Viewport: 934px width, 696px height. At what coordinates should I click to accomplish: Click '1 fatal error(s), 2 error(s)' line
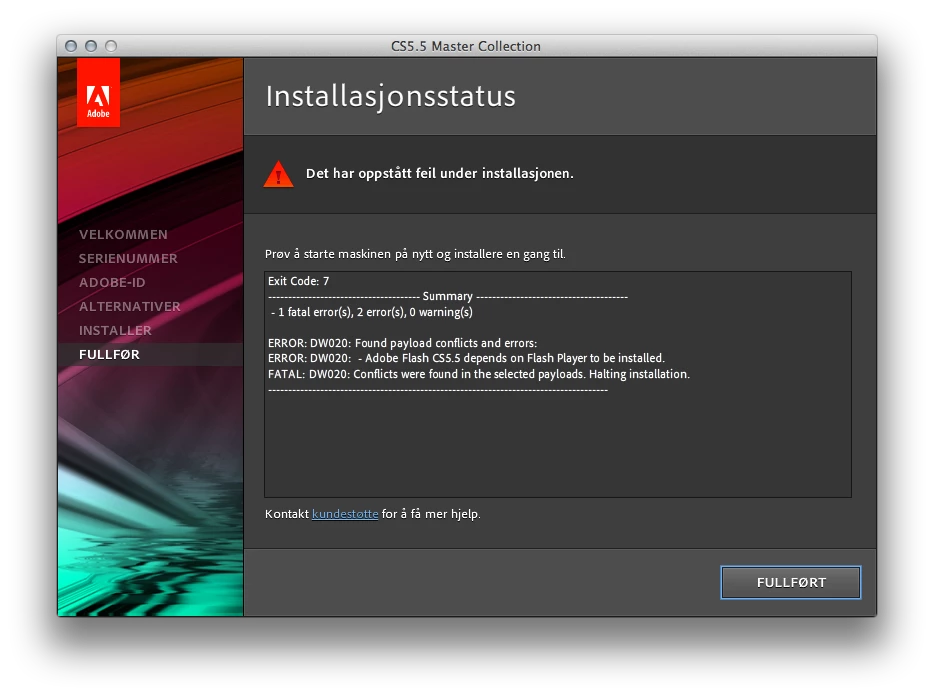pos(372,312)
